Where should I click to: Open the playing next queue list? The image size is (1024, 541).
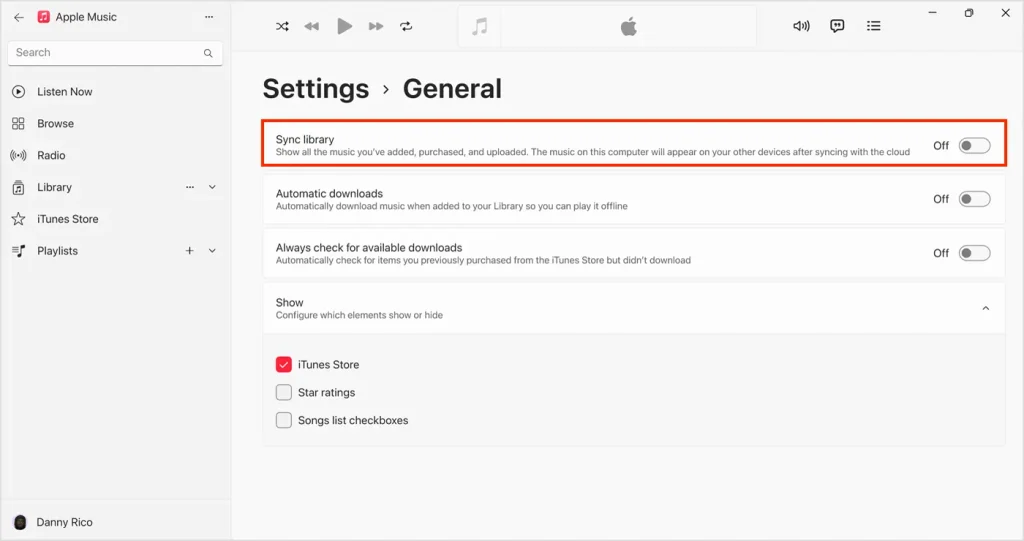(873, 26)
